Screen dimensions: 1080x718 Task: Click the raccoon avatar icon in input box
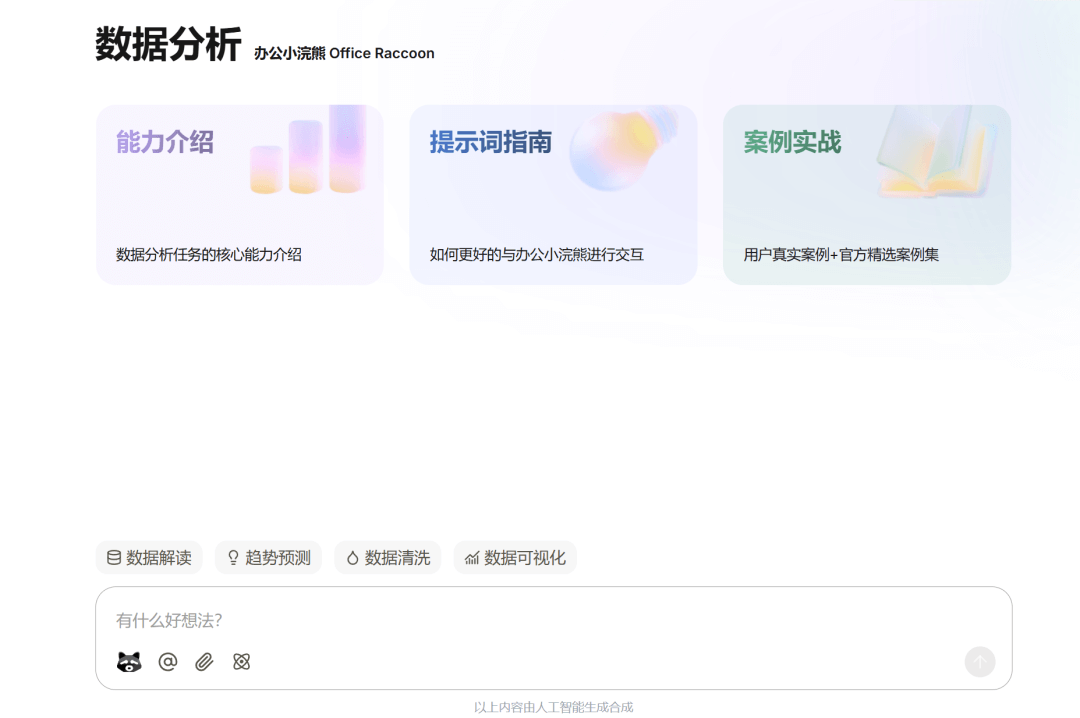(x=129, y=662)
